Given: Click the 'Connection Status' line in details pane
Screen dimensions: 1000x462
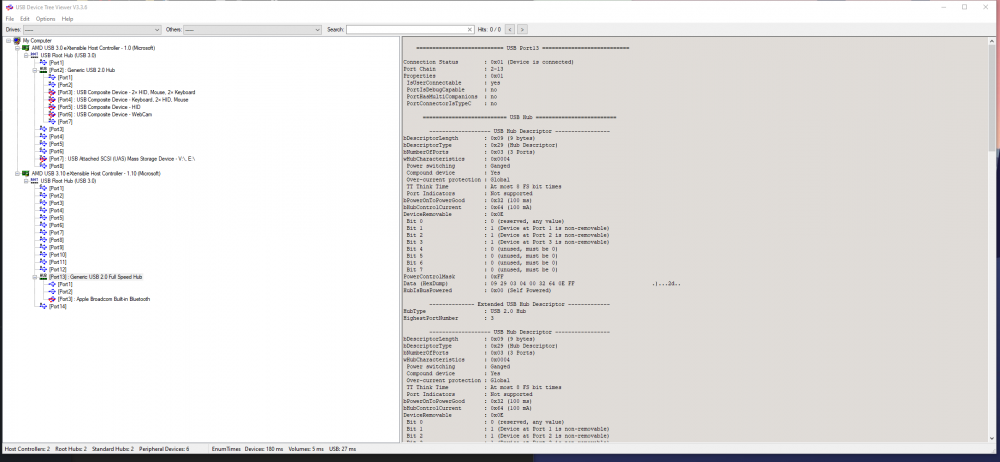Looking at the screenshot, I should point(489,62).
